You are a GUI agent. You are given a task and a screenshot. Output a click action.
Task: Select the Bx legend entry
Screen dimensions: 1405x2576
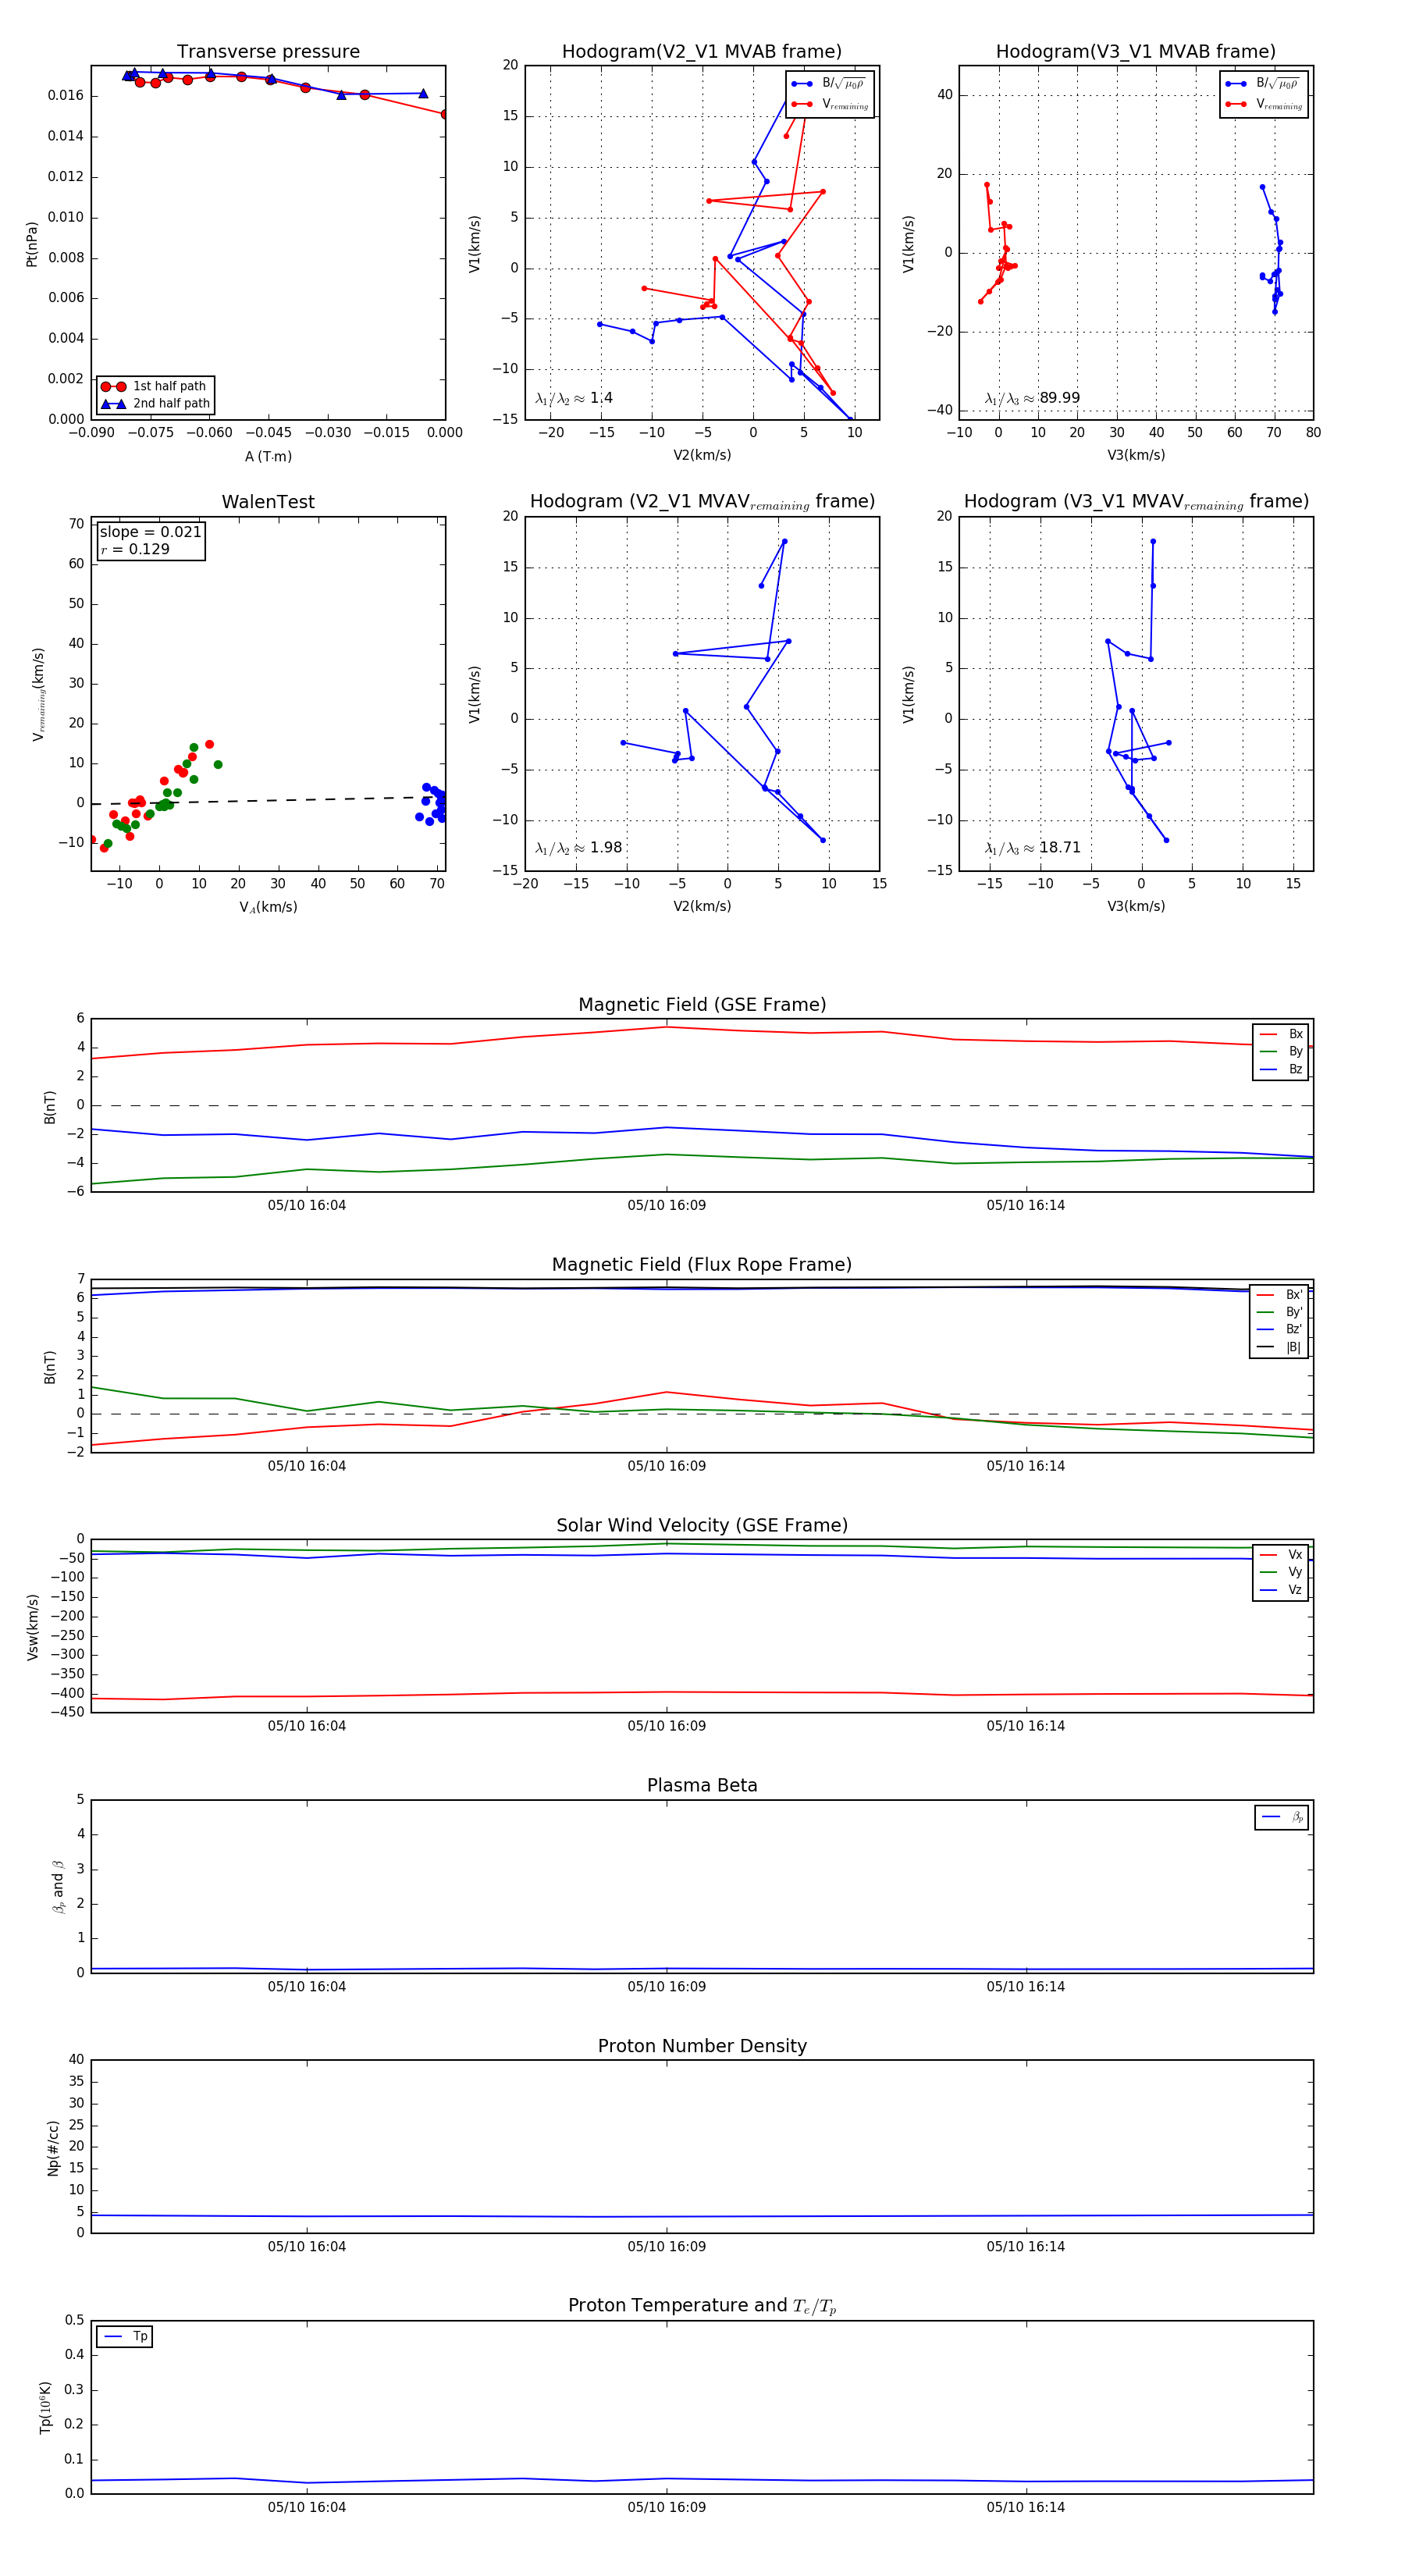1281,1034
